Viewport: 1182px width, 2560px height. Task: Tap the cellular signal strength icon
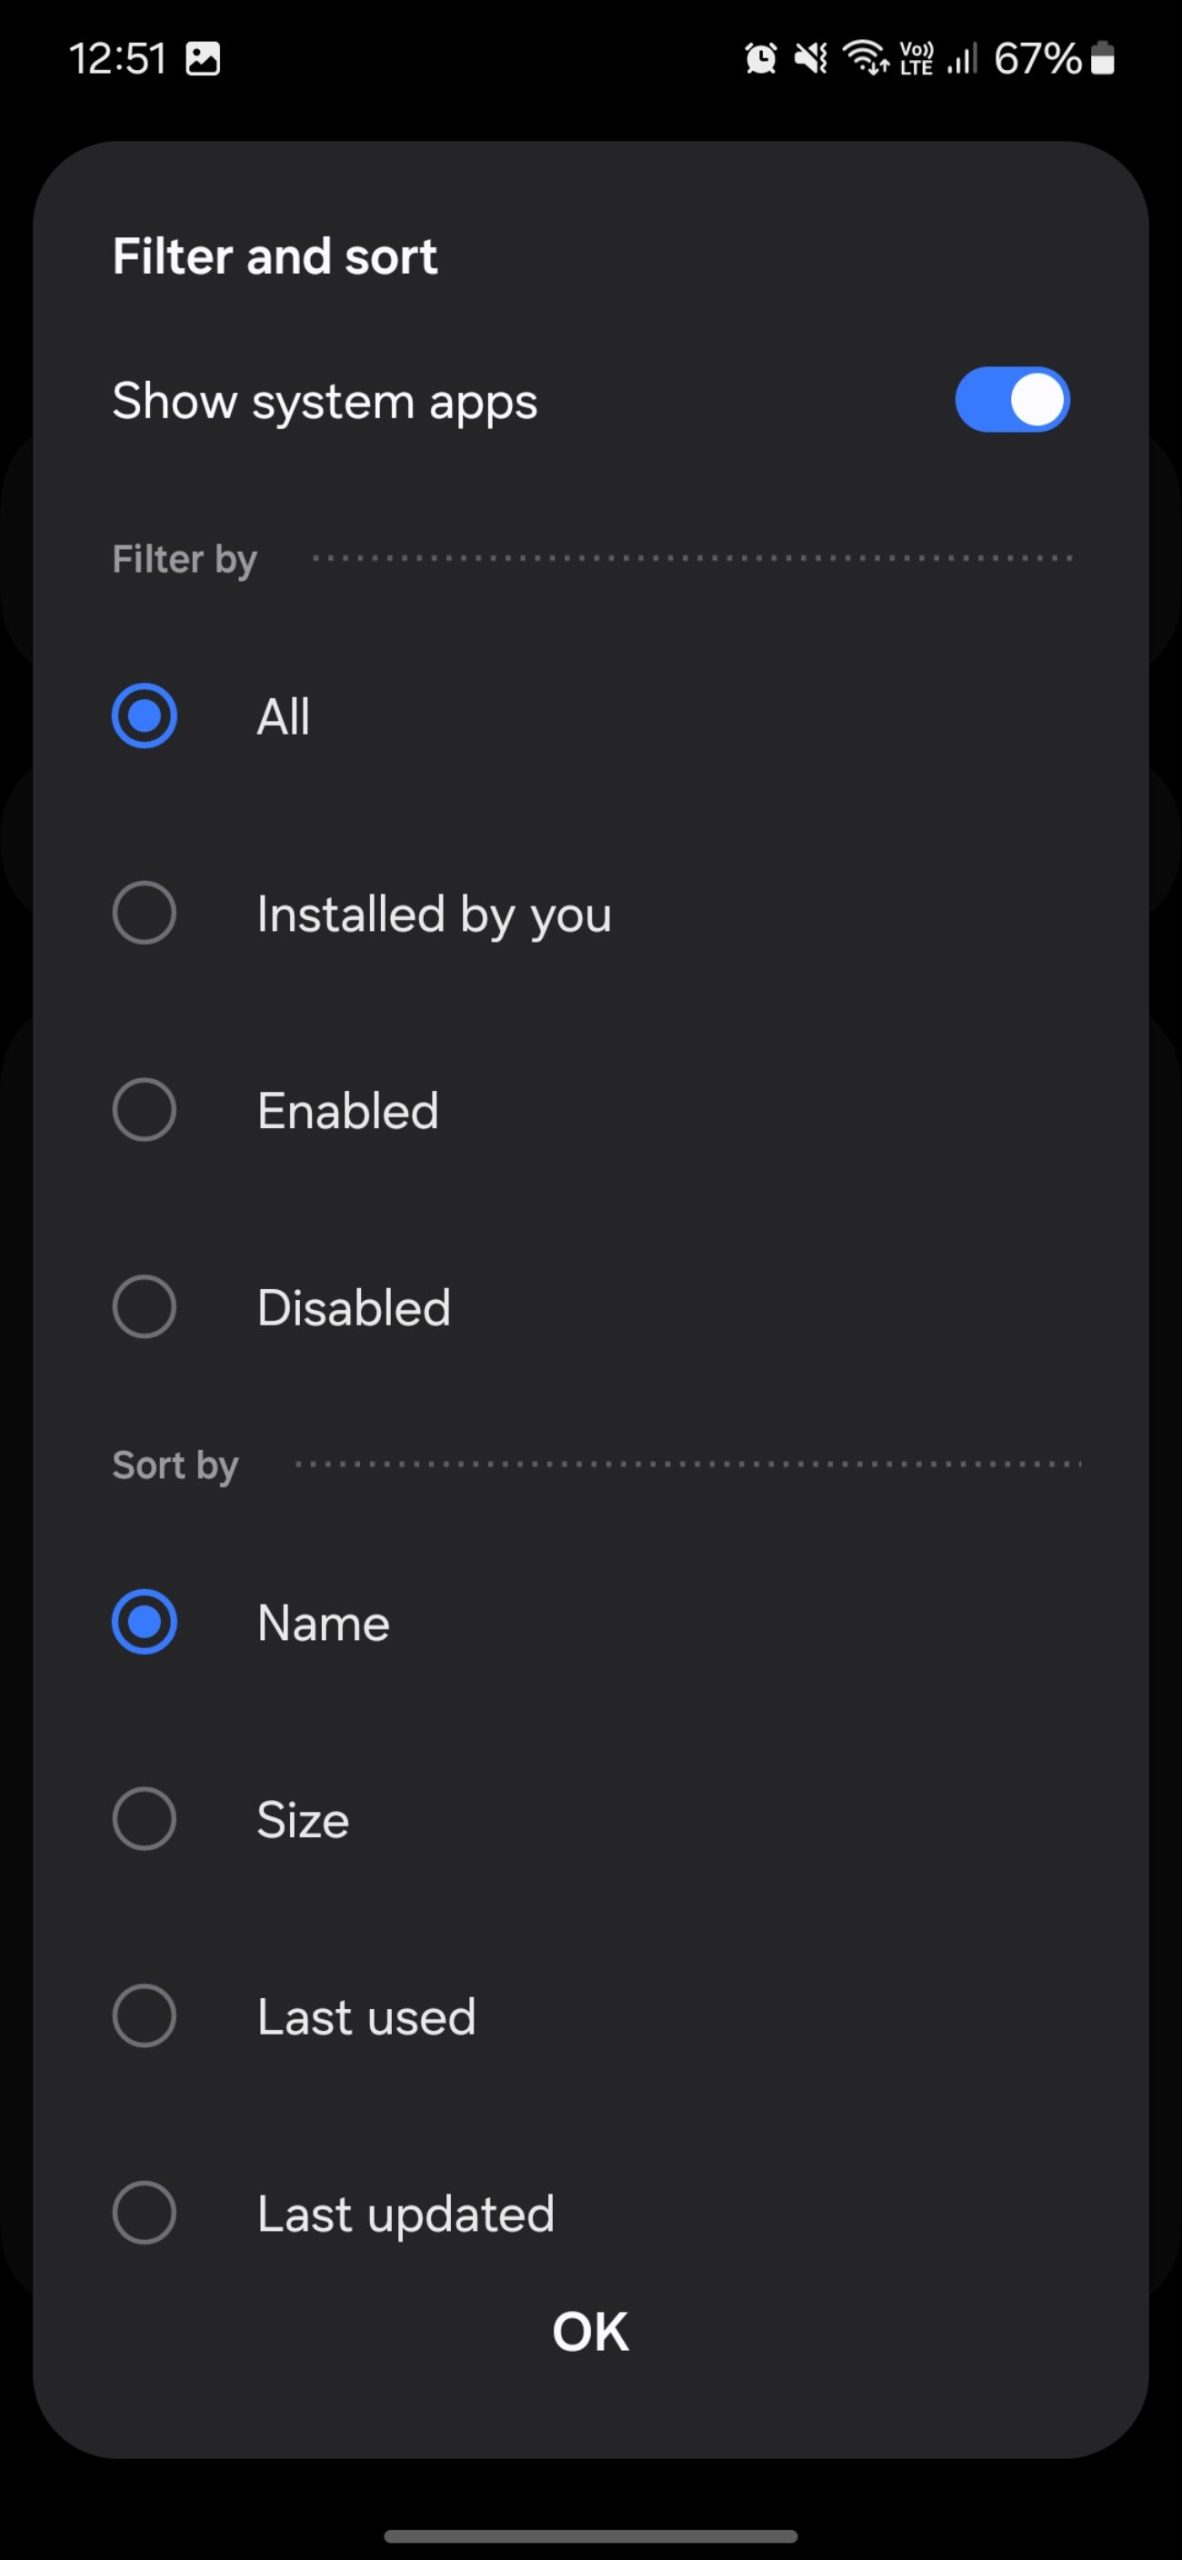pos(961,58)
